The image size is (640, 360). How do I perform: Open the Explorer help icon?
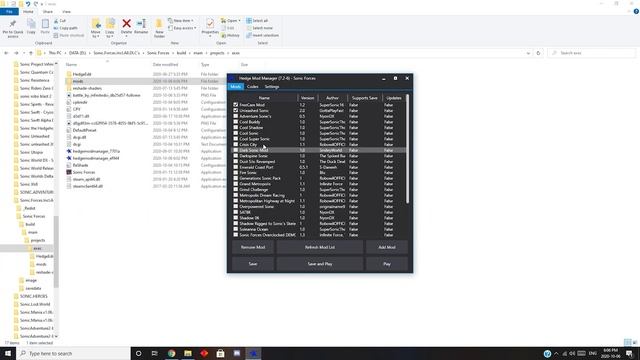tap(636, 11)
